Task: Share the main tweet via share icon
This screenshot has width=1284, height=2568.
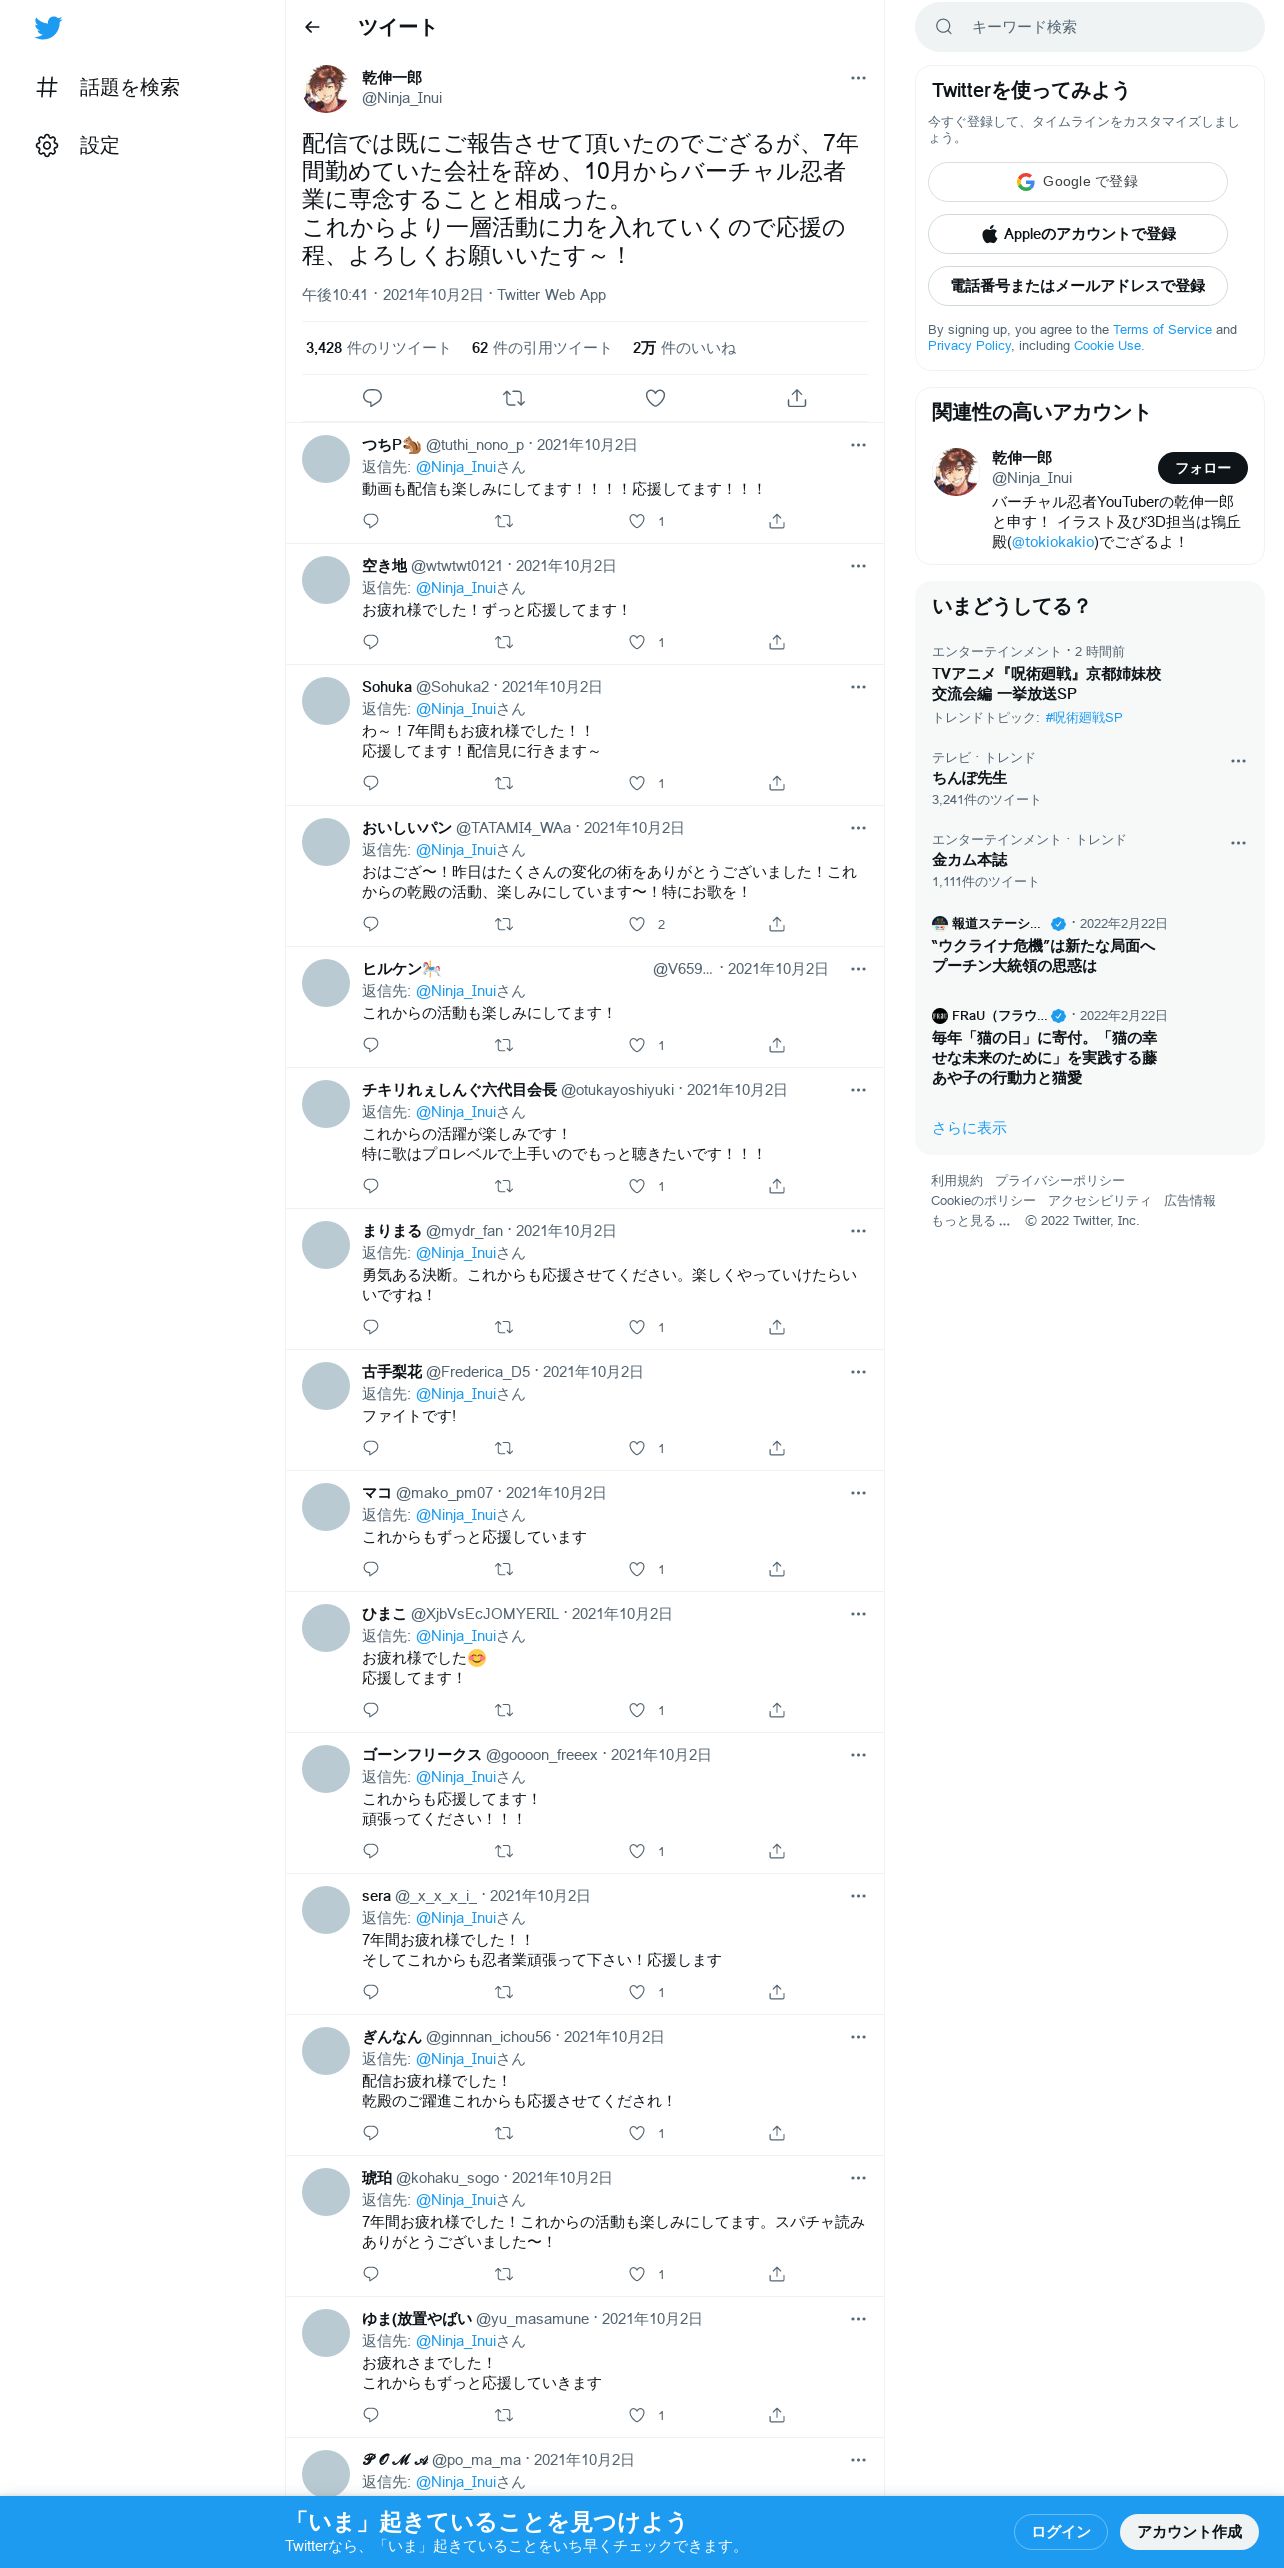Action: click(797, 398)
